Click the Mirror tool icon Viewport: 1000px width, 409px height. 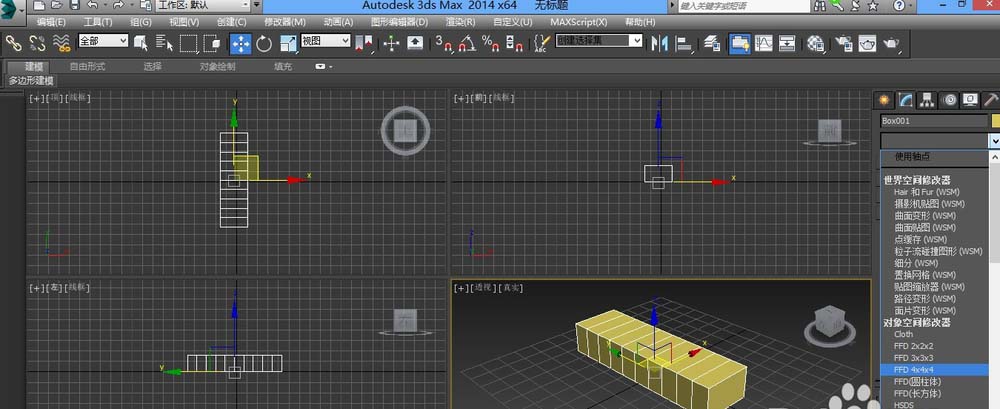tap(659, 43)
